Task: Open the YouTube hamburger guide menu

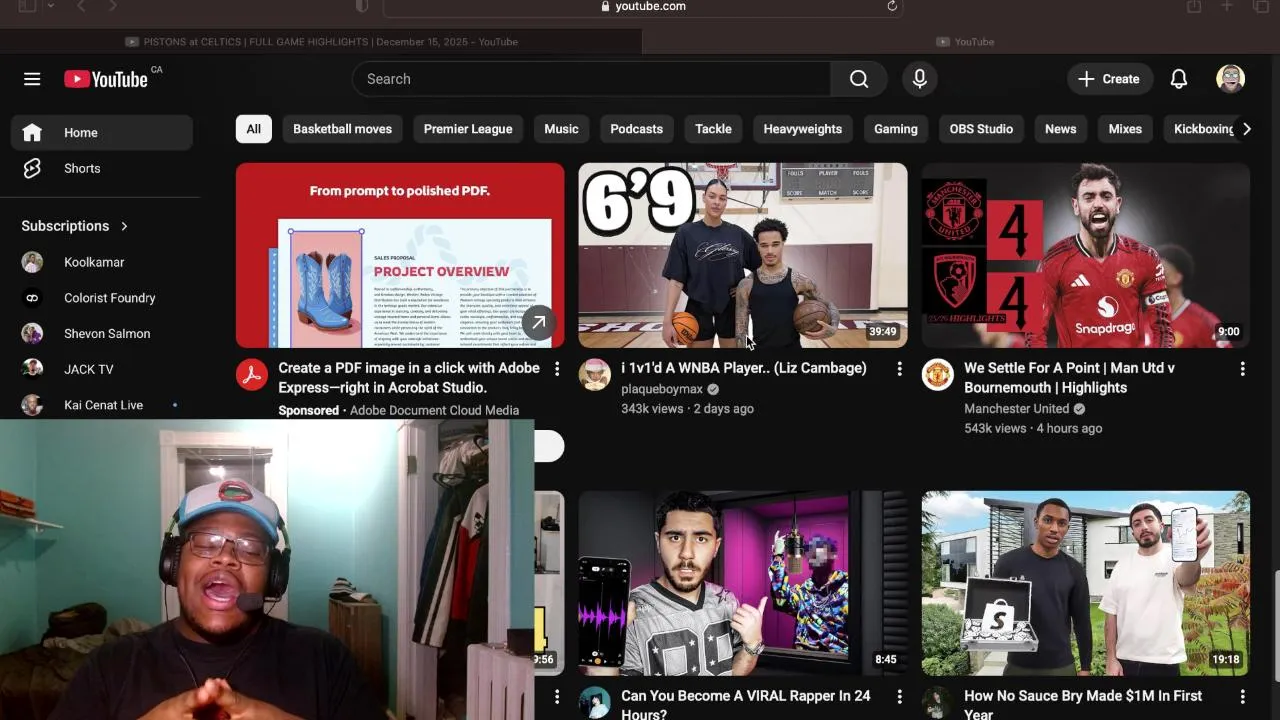Action: (x=32, y=79)
